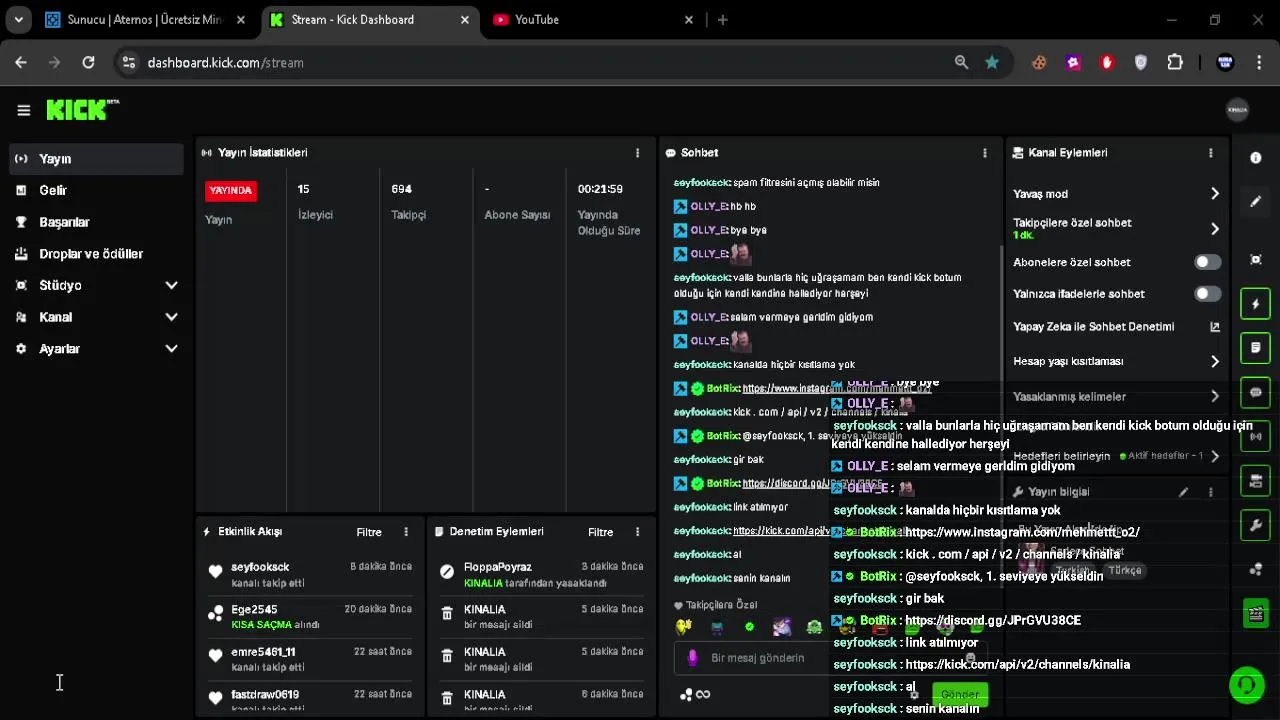
Task: Switch to the YouTube browser tab
Action: [x=594, y=20]
